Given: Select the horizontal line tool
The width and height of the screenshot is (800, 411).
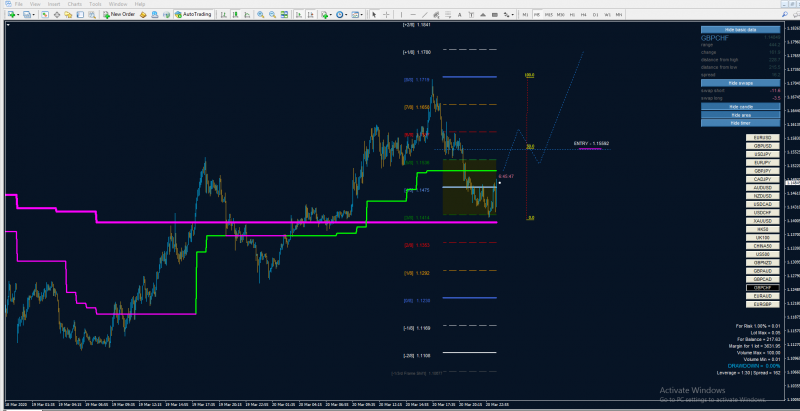Looking at the screenshot, I should tap(413, 15).
